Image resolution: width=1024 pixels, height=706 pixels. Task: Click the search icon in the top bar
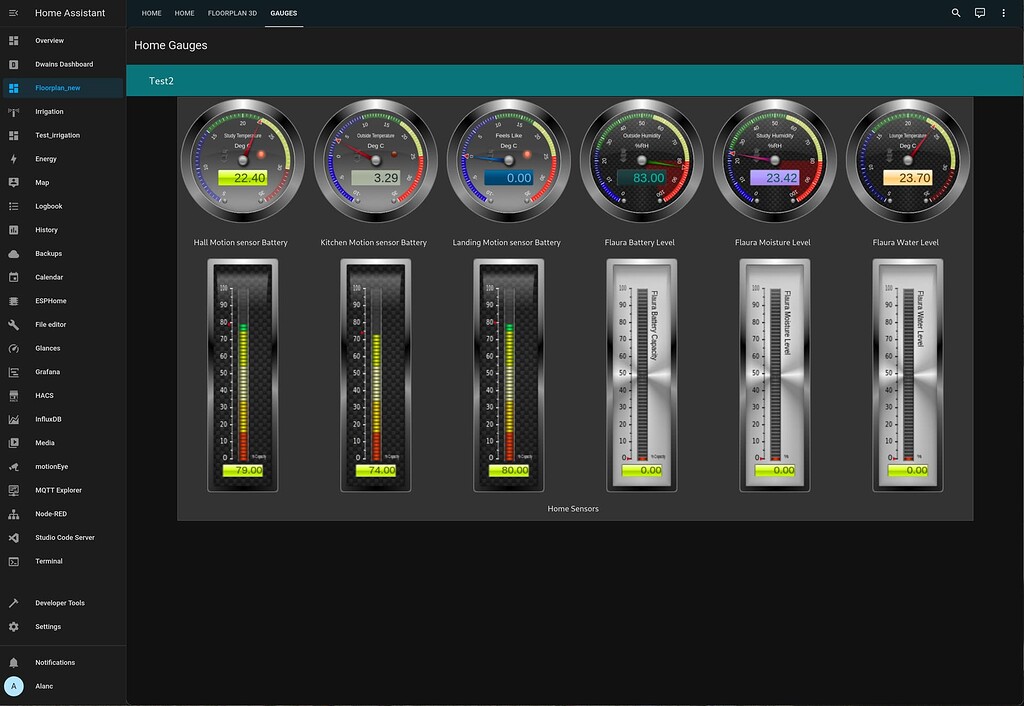(956, 12)
